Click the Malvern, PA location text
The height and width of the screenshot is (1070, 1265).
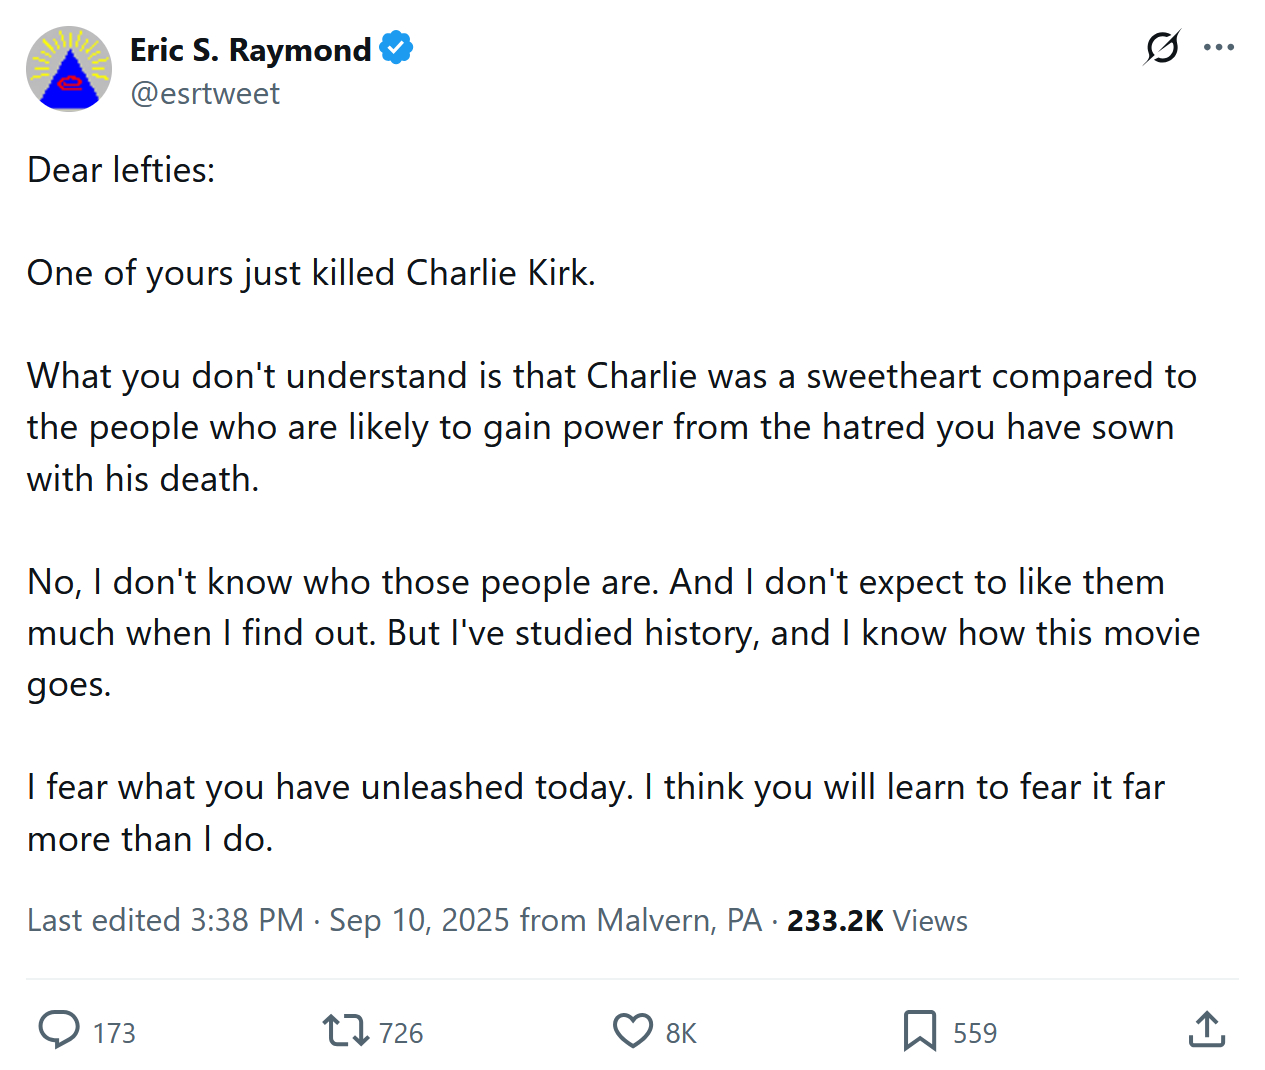679,920
